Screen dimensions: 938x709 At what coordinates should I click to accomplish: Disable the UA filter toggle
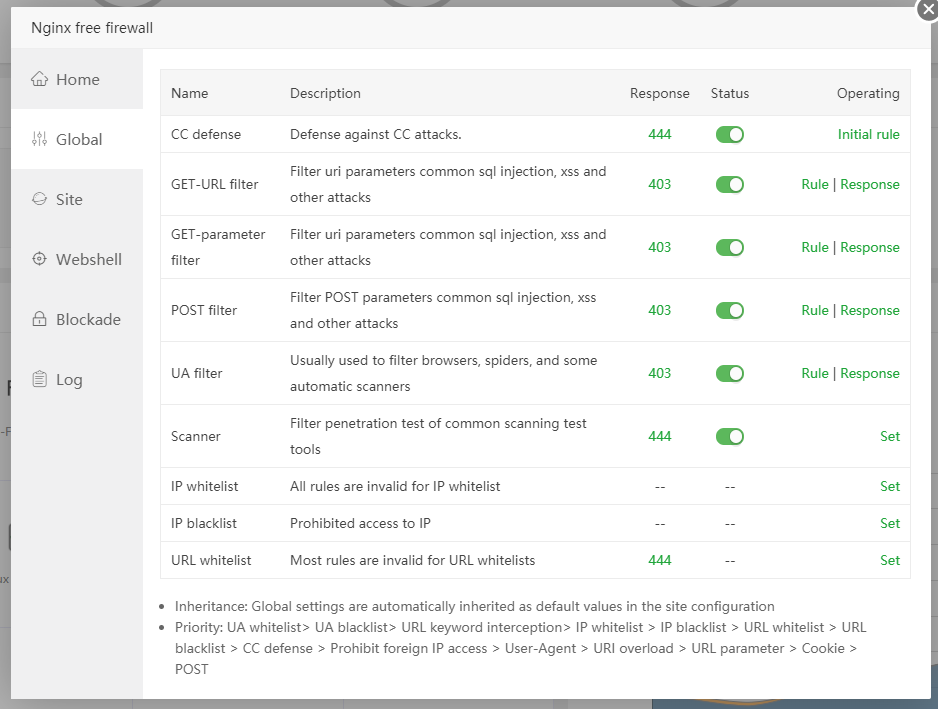coord(730,373)
